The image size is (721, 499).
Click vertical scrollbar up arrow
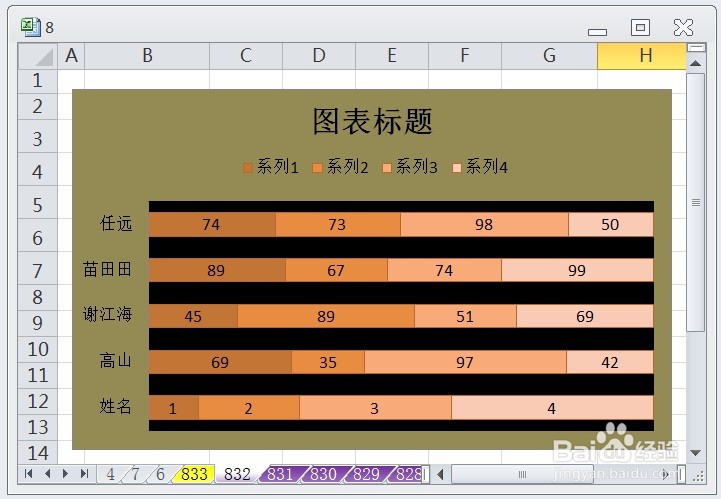tap(696, 63)
